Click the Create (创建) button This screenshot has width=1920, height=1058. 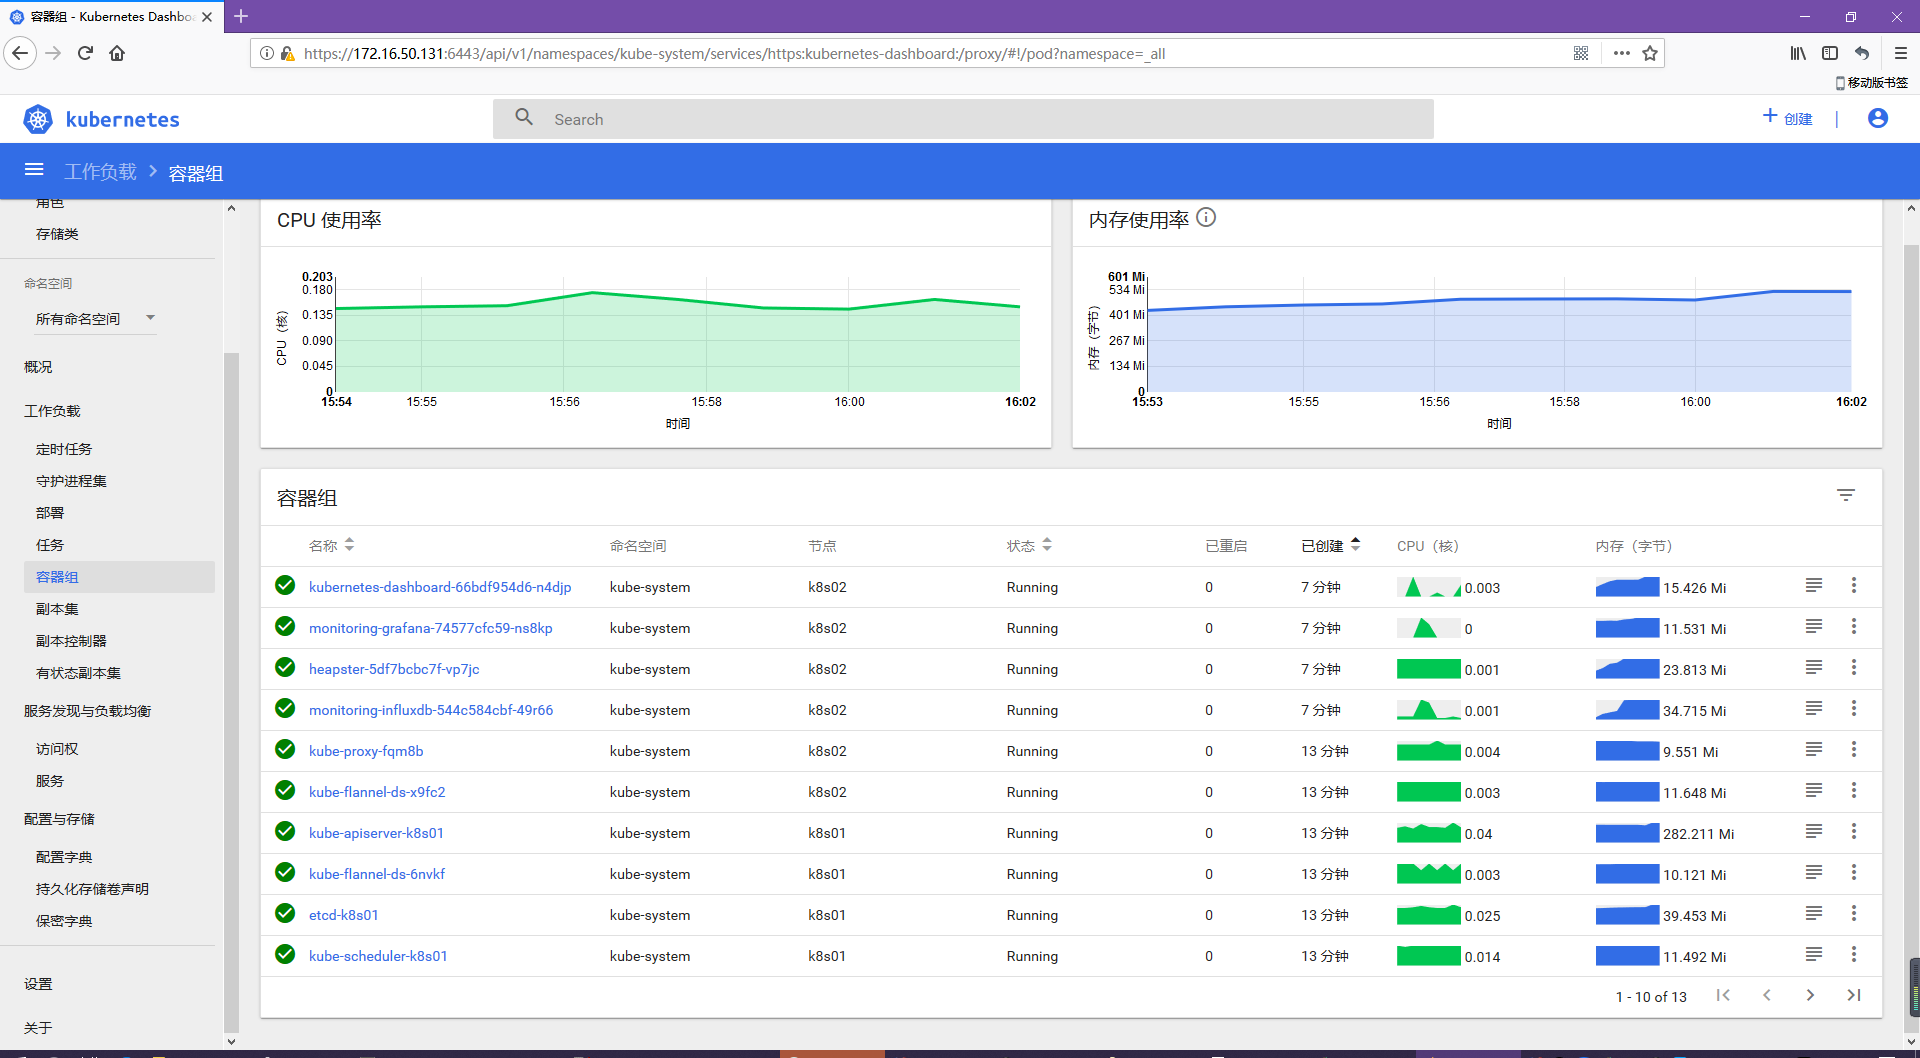tap(1787, 118)
